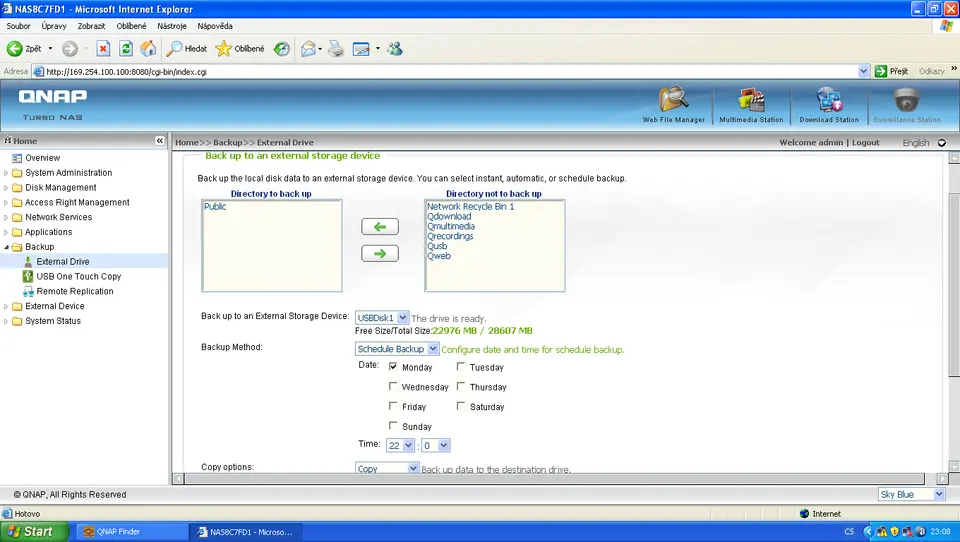960x542 pixels.
Task: Uncheck the Monday checkbox
Action: [393, 367]
